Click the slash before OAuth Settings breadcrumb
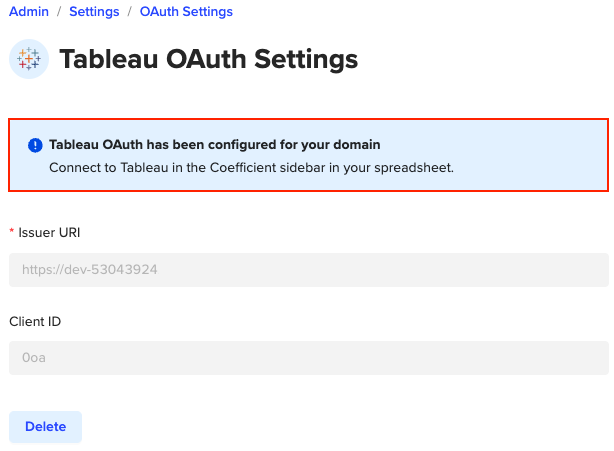 [x=129, y=12]
